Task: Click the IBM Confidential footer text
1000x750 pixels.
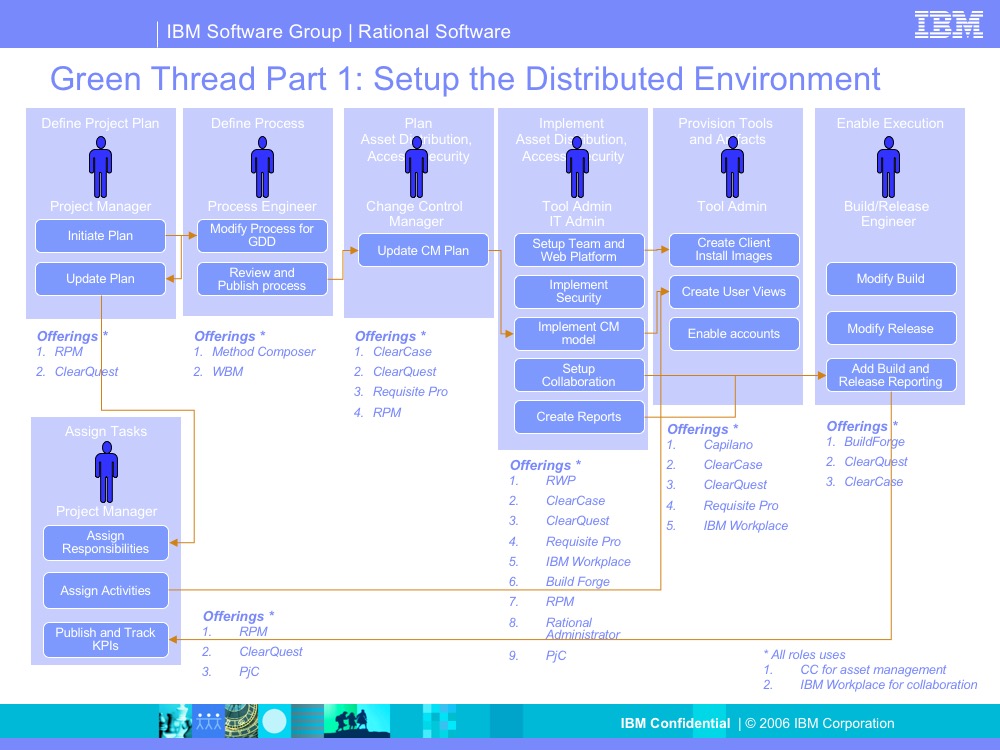Action: [x=675, y=723]
